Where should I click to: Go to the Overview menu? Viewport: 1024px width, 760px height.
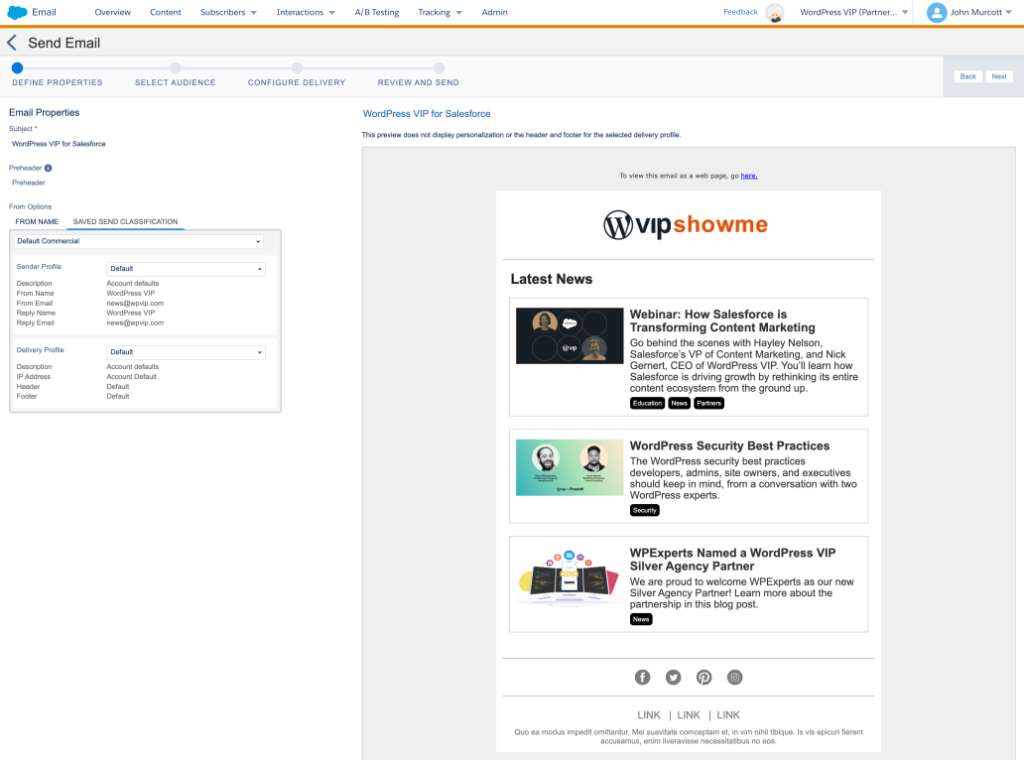[112, 12]
